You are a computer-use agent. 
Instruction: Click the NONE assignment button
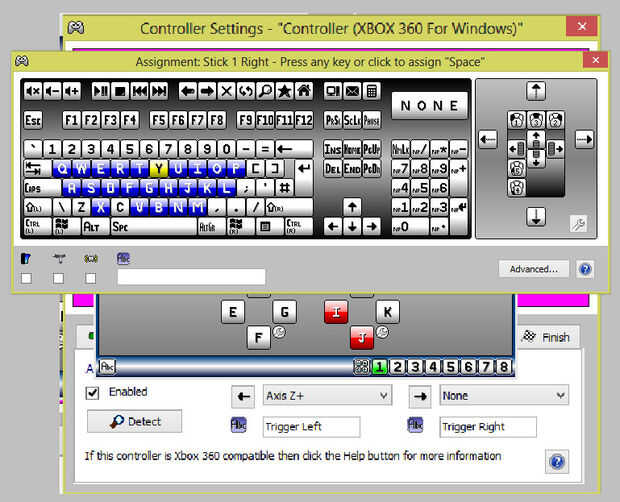coord(429,106)
